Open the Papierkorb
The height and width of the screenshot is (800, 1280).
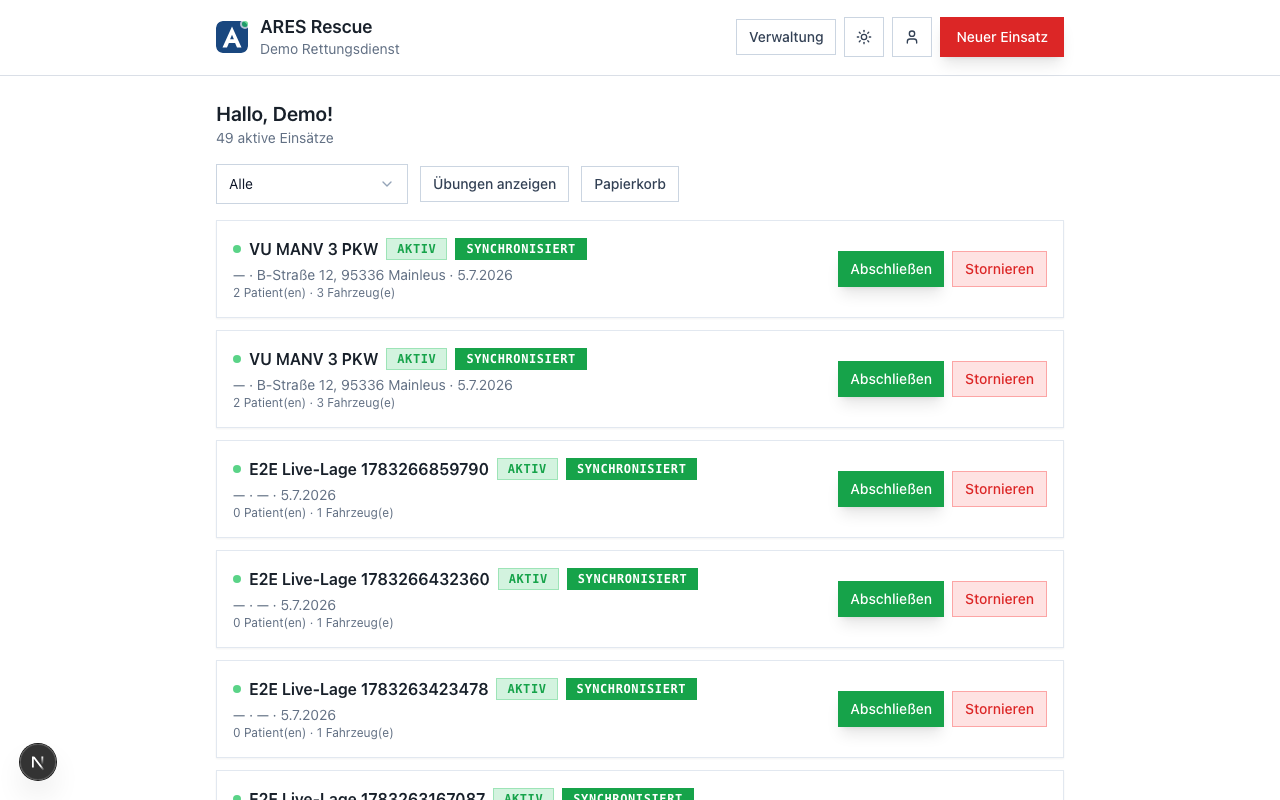(x=630, y=184)
